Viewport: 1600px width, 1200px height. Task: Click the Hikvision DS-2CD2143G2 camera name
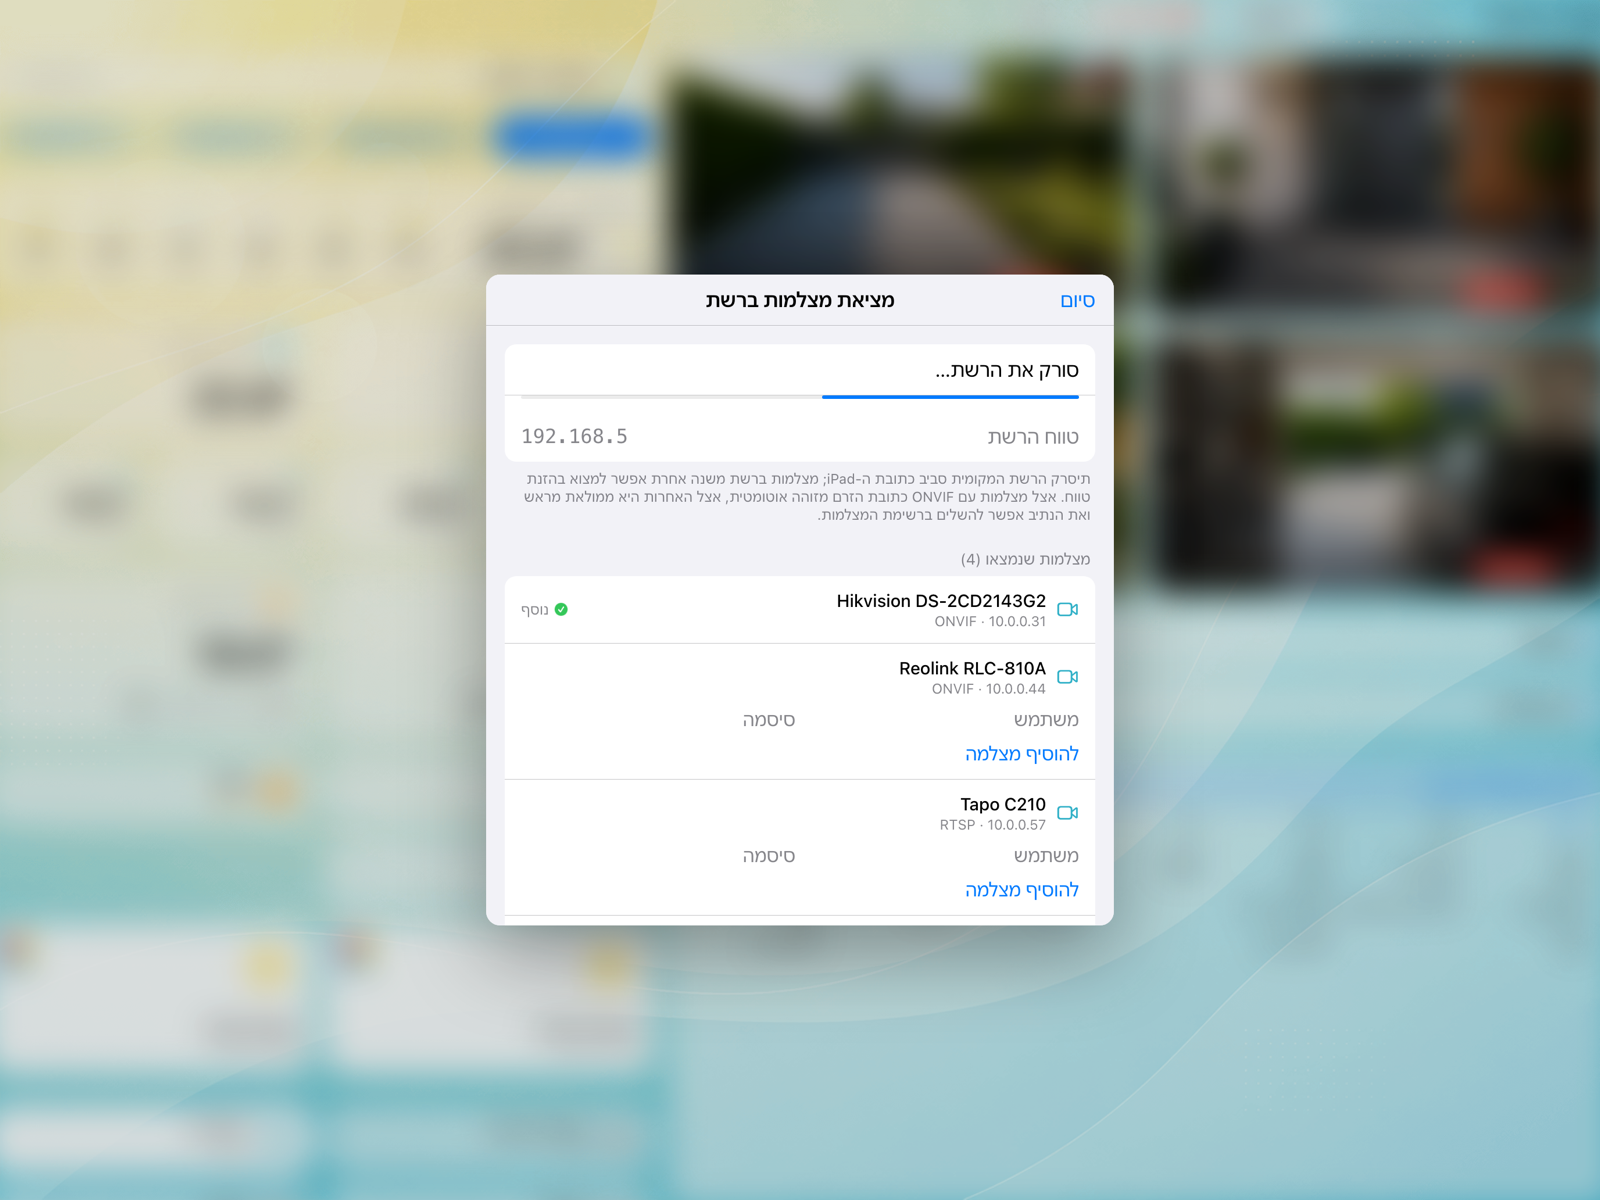pos(941,601)
